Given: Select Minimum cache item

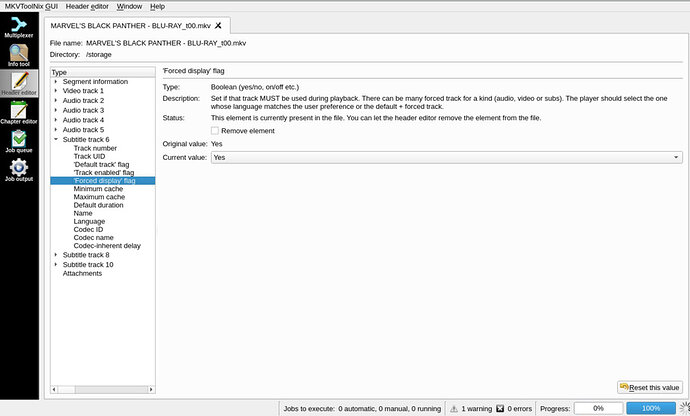Looking at the screenshot, I should point(98,189).
